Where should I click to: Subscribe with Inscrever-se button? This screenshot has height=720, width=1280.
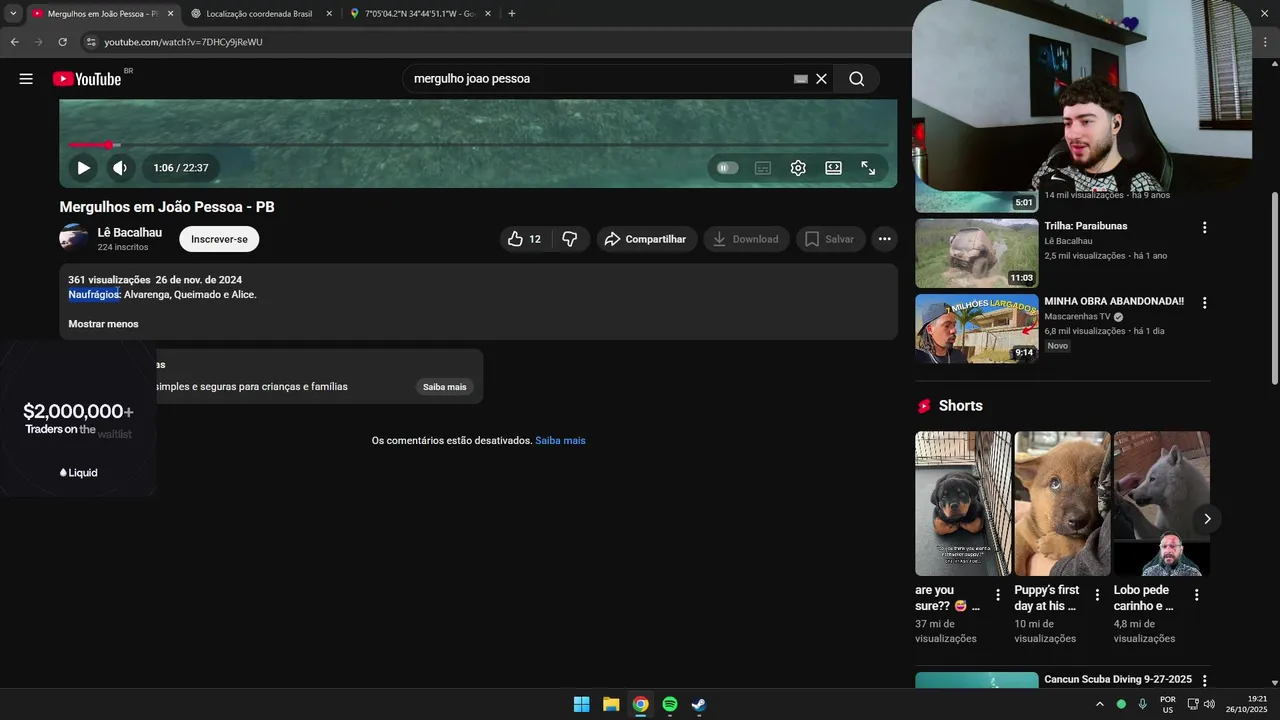(x=219, y=239)
